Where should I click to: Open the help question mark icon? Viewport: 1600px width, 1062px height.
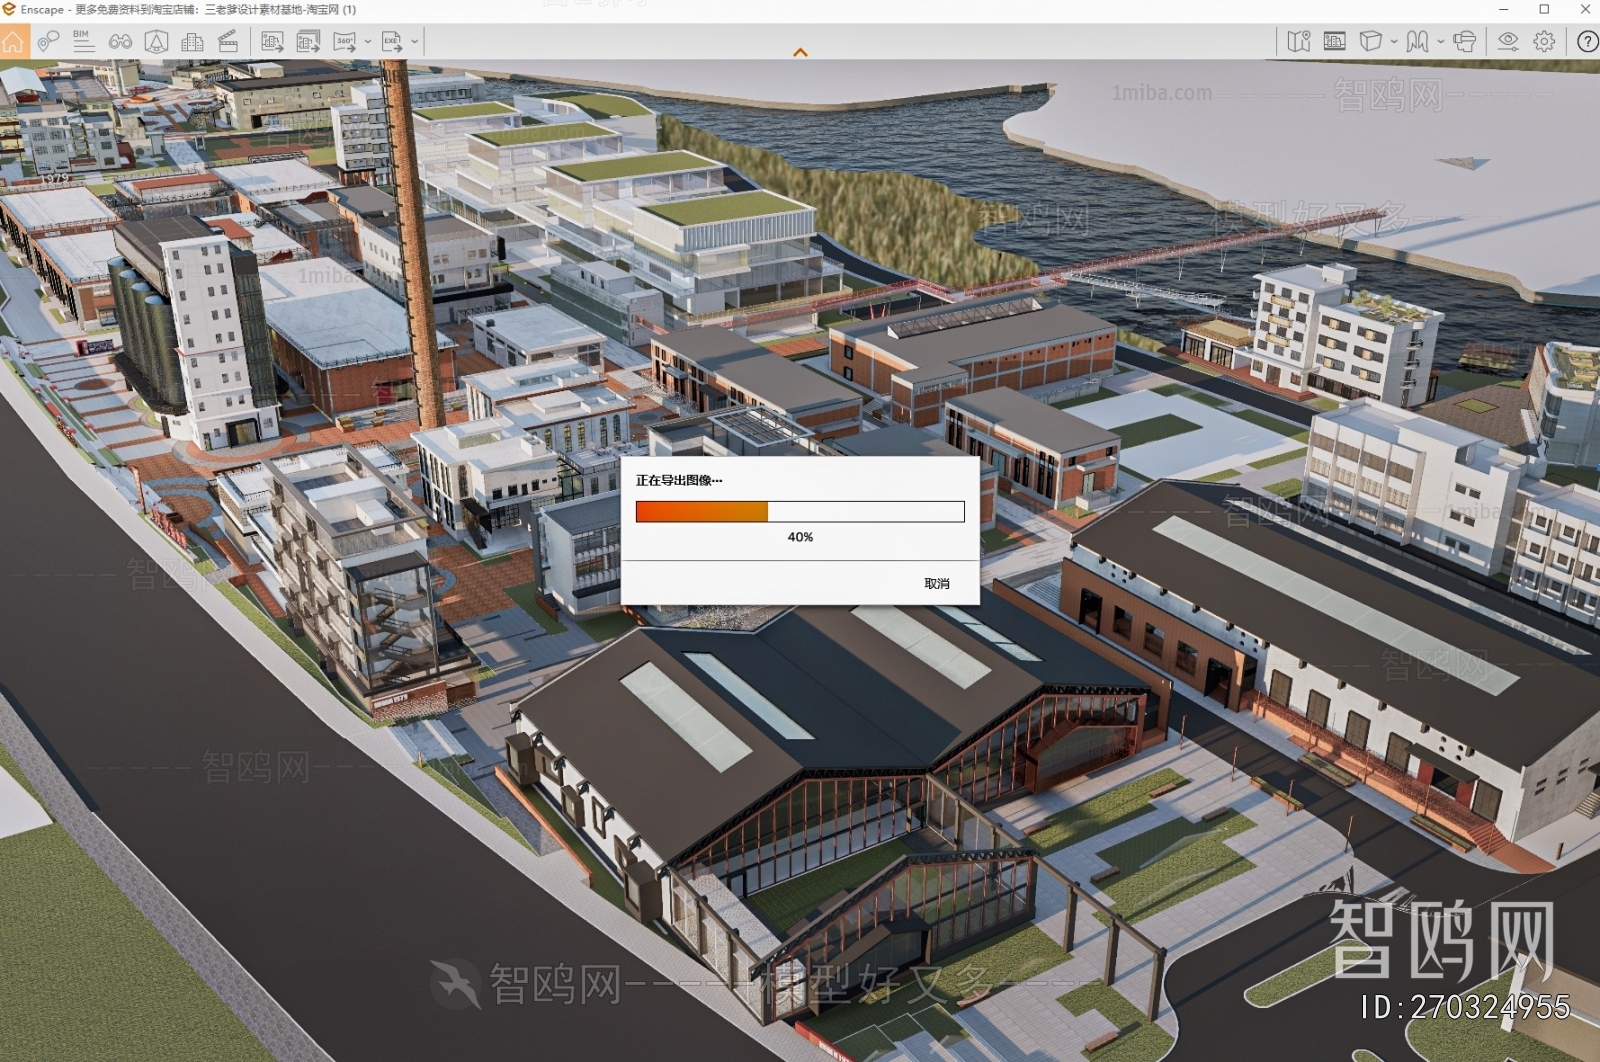click(x=1586, y=42)
